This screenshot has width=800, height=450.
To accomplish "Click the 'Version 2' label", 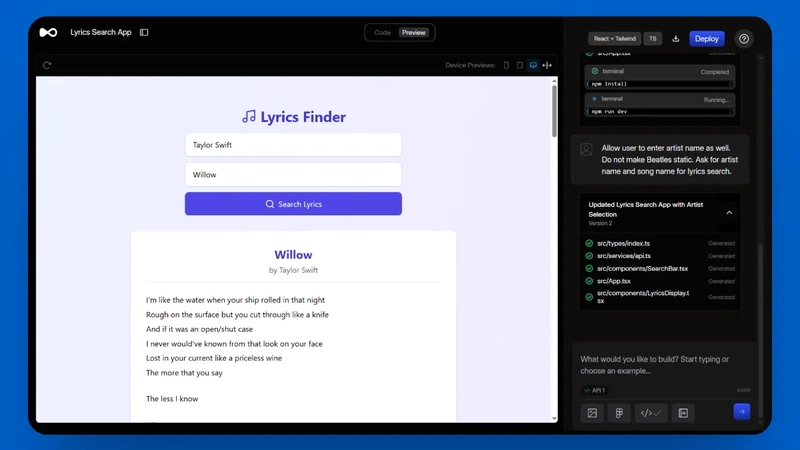I will click(x=600, y=223).
